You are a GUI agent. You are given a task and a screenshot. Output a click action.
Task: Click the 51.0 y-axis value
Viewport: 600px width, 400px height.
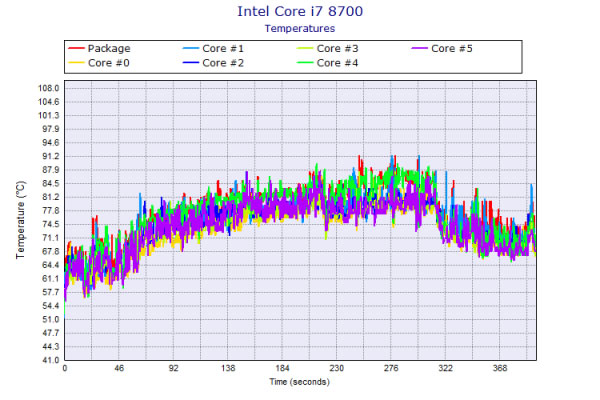click(x=51, y=319)
